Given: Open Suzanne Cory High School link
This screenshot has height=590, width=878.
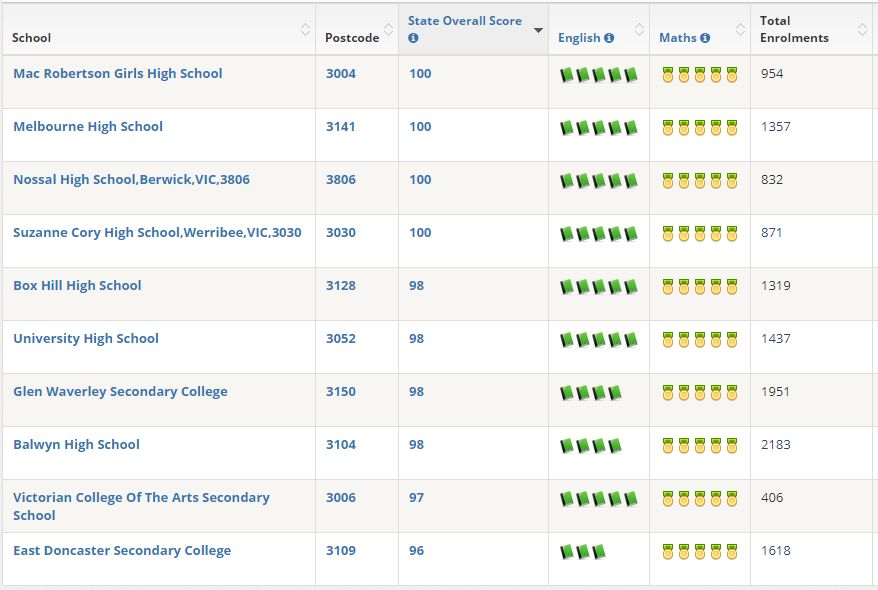Looking at the screenshot, I should coord(157,232).
